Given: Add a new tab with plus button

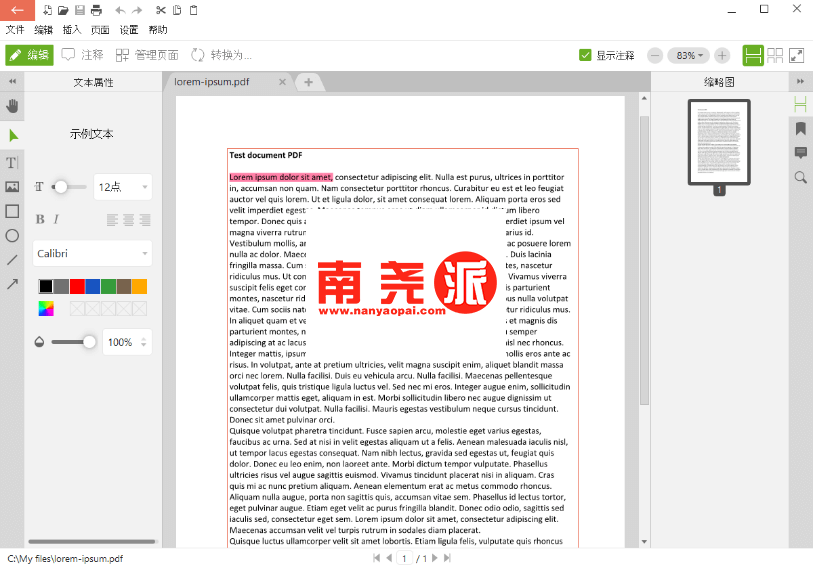Looking at the screenshot, I should [309, 82].
